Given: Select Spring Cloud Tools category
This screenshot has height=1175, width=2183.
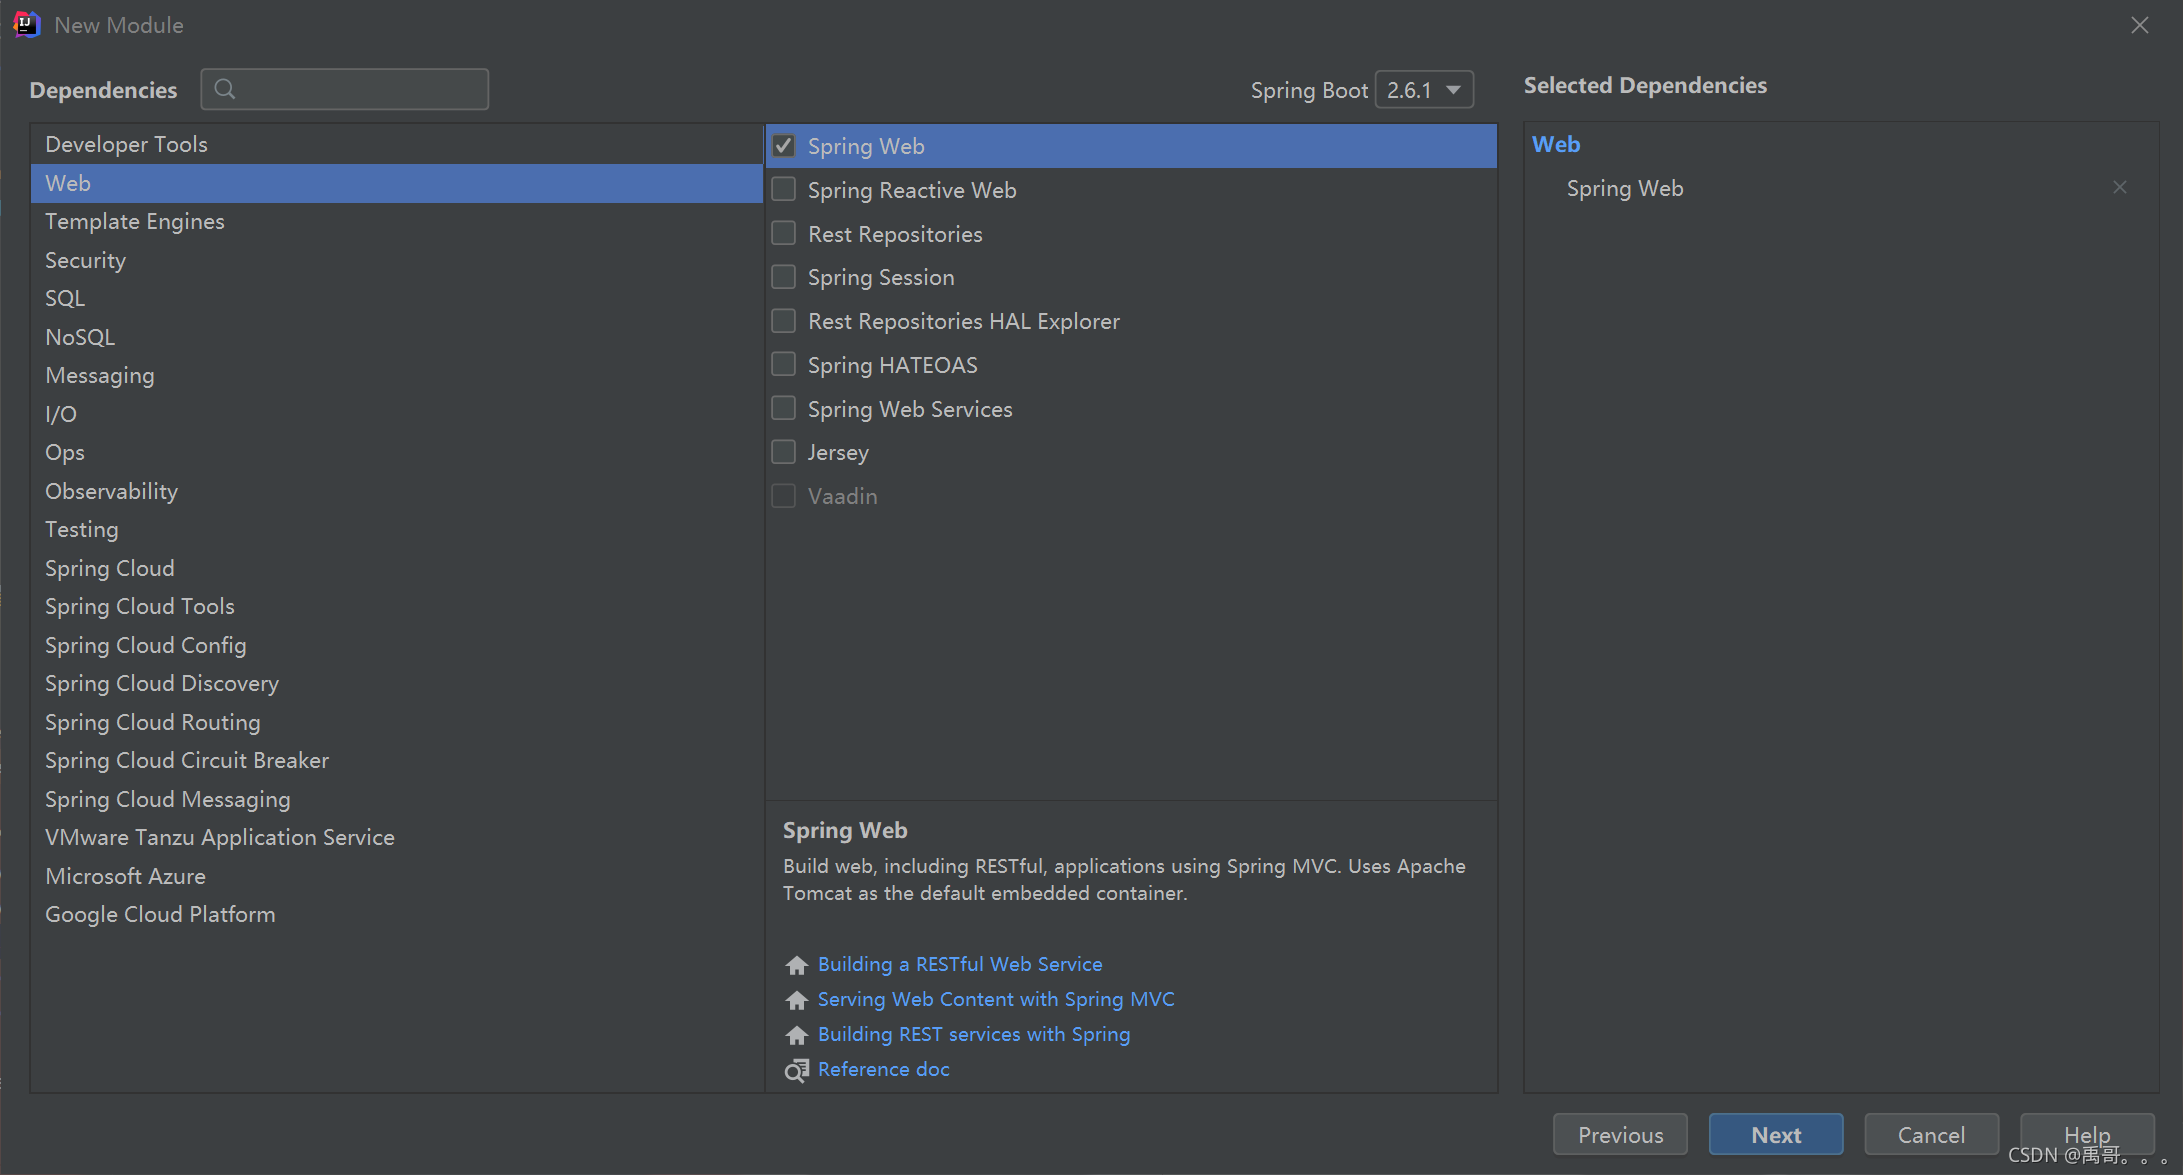Looking at the screenshot, I should coord(396,606).
